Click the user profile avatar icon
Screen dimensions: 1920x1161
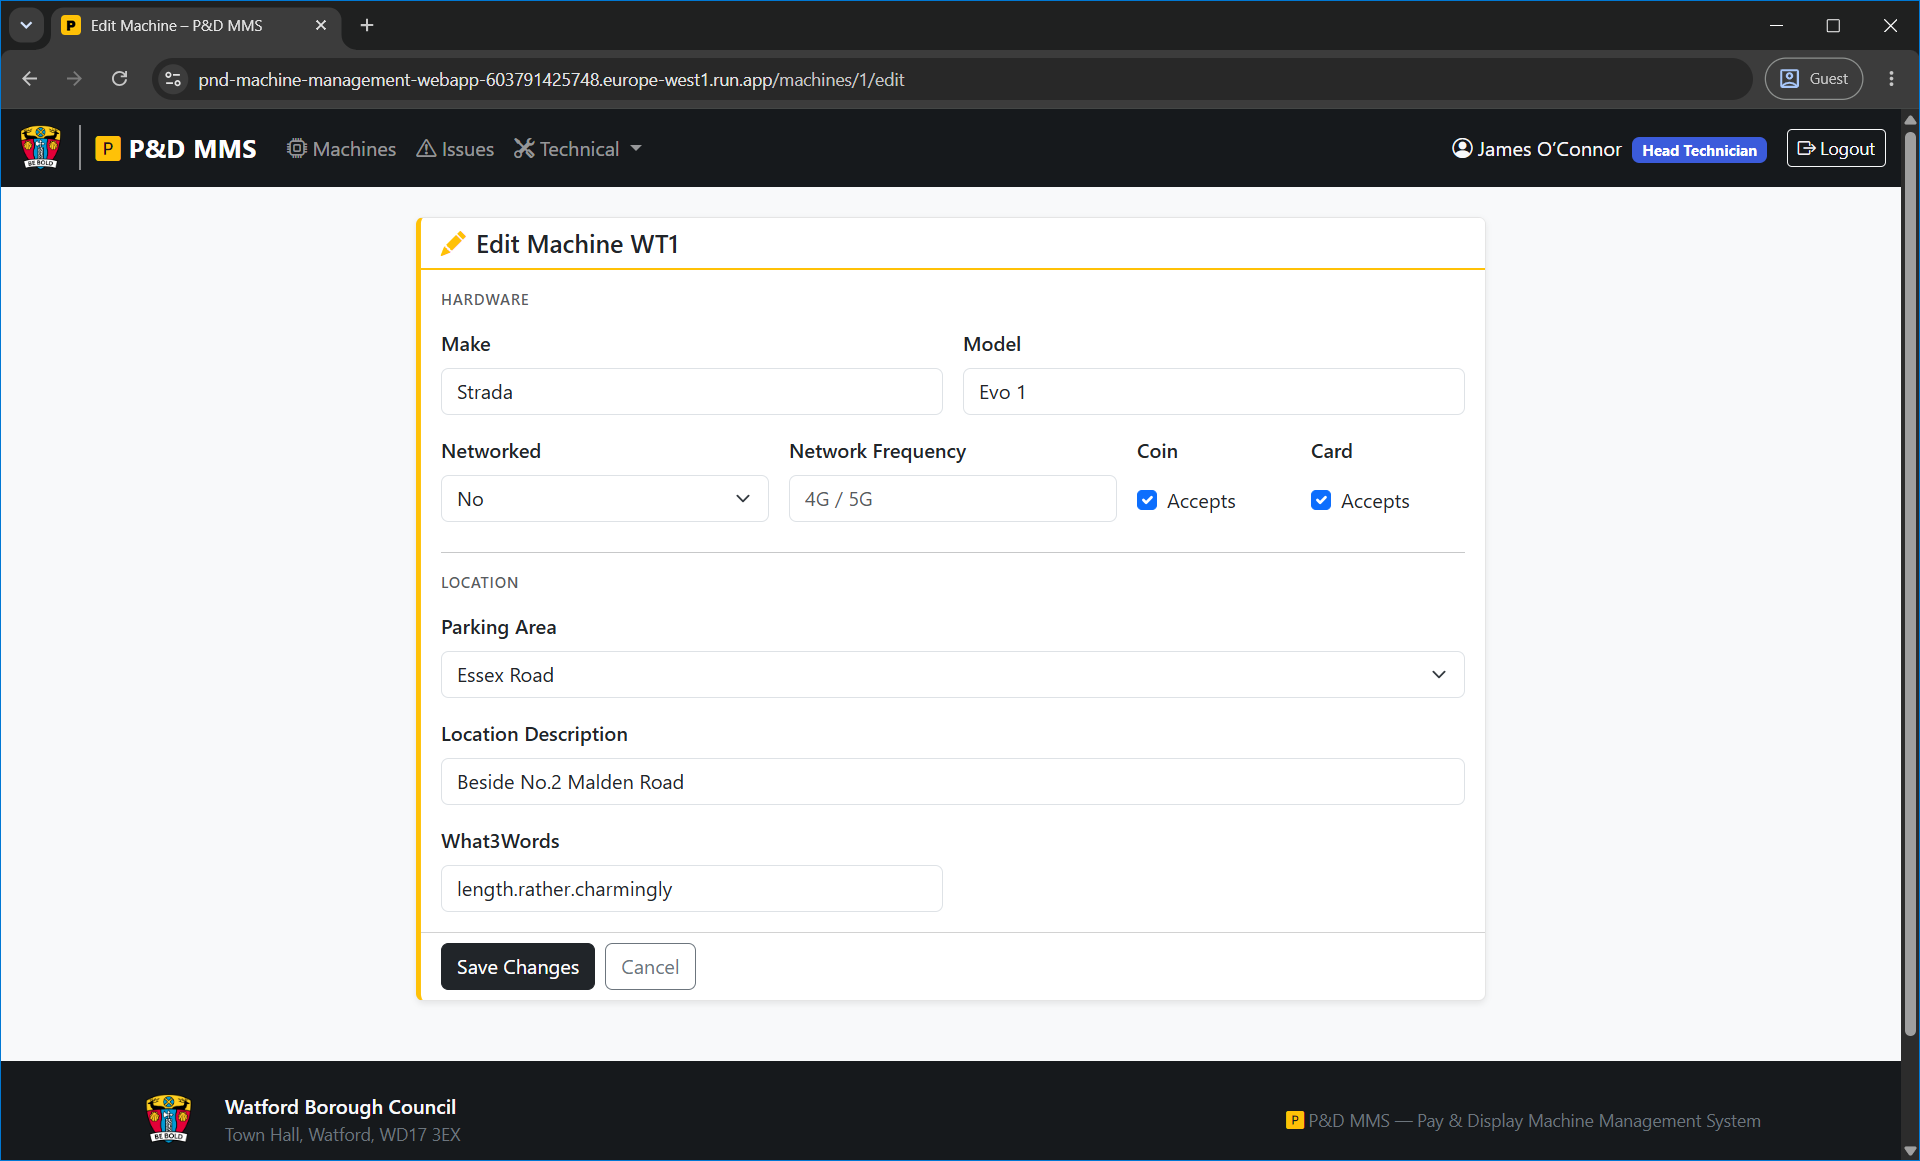tap(1462, 148)
